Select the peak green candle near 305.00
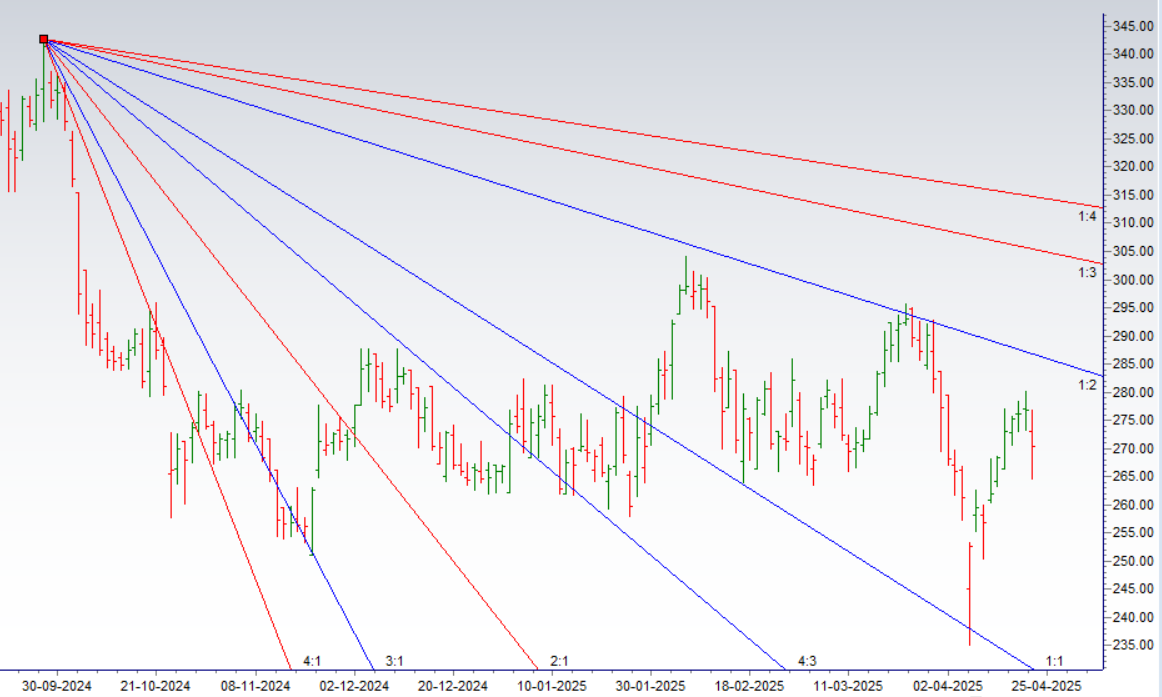 (686, 280)
